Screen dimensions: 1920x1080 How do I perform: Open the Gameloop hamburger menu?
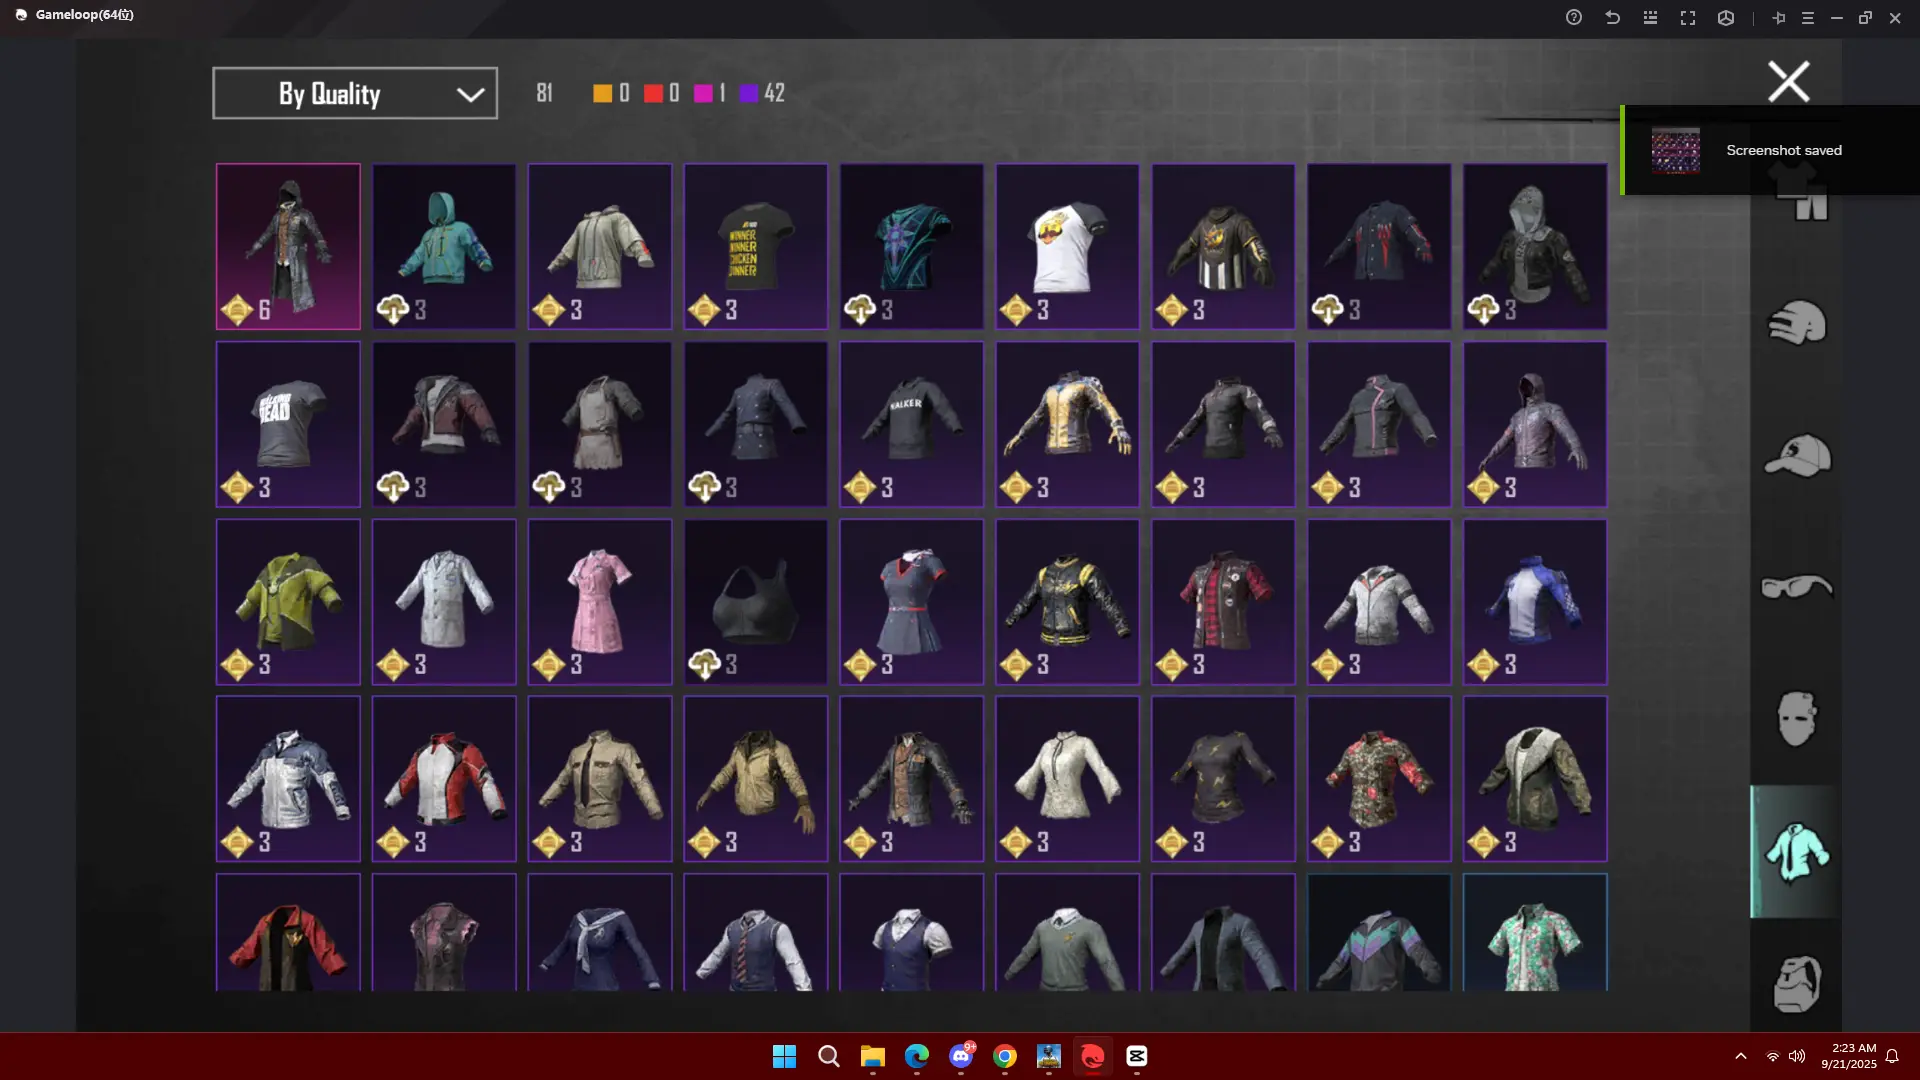(1807, 18)
